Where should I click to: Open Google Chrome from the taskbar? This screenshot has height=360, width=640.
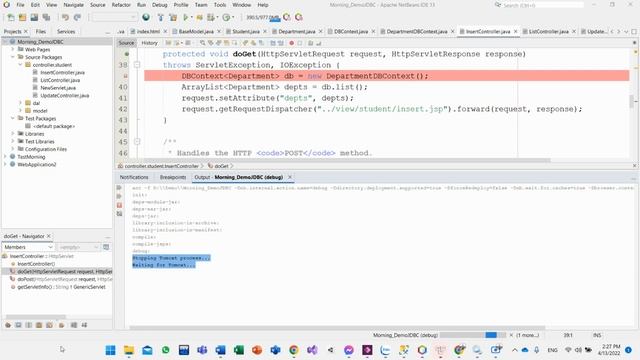click(293, 350)
